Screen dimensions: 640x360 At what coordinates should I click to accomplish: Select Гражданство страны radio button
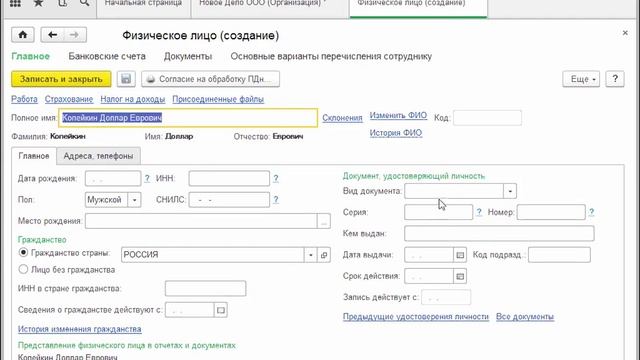[23, 253]
